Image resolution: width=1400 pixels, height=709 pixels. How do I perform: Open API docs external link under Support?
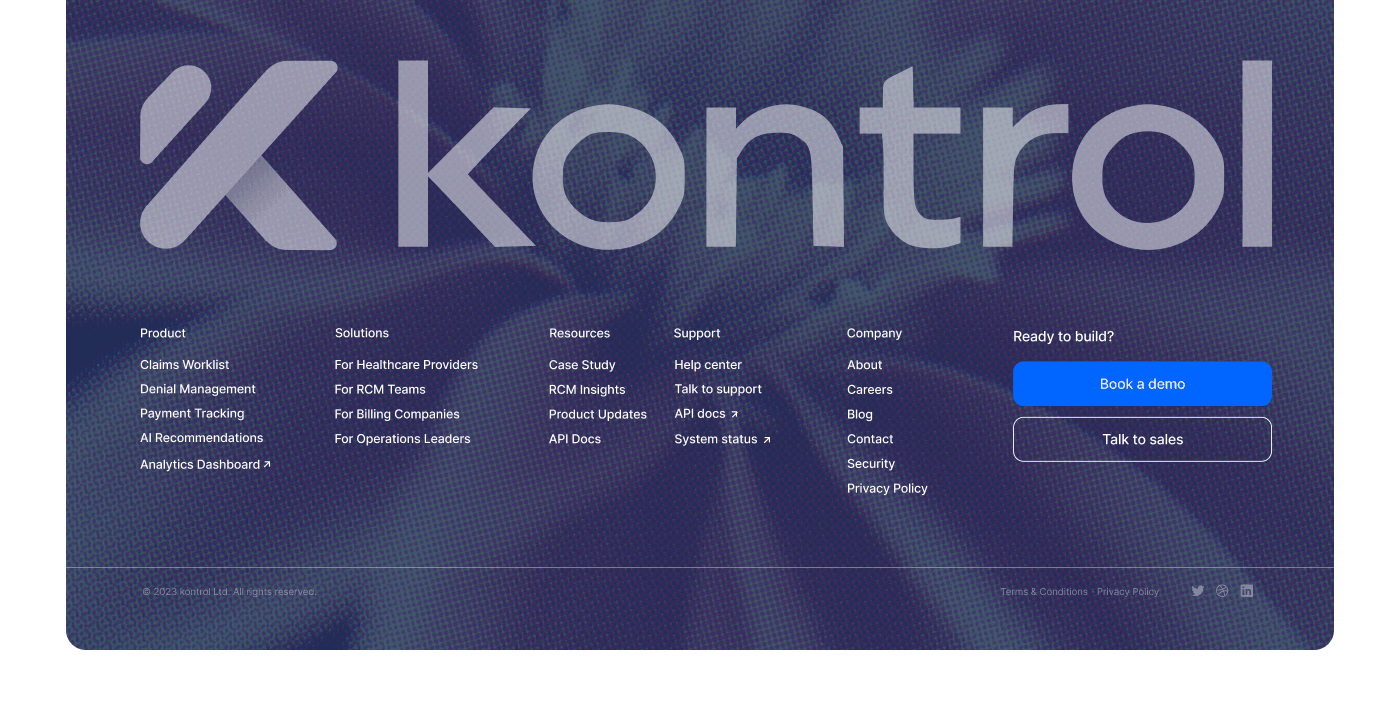(x=706, y=414)
